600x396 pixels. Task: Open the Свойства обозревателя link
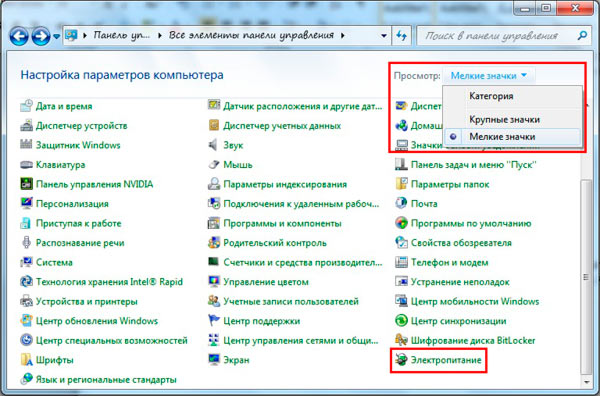pyautogui.click(x=461, y=243)
